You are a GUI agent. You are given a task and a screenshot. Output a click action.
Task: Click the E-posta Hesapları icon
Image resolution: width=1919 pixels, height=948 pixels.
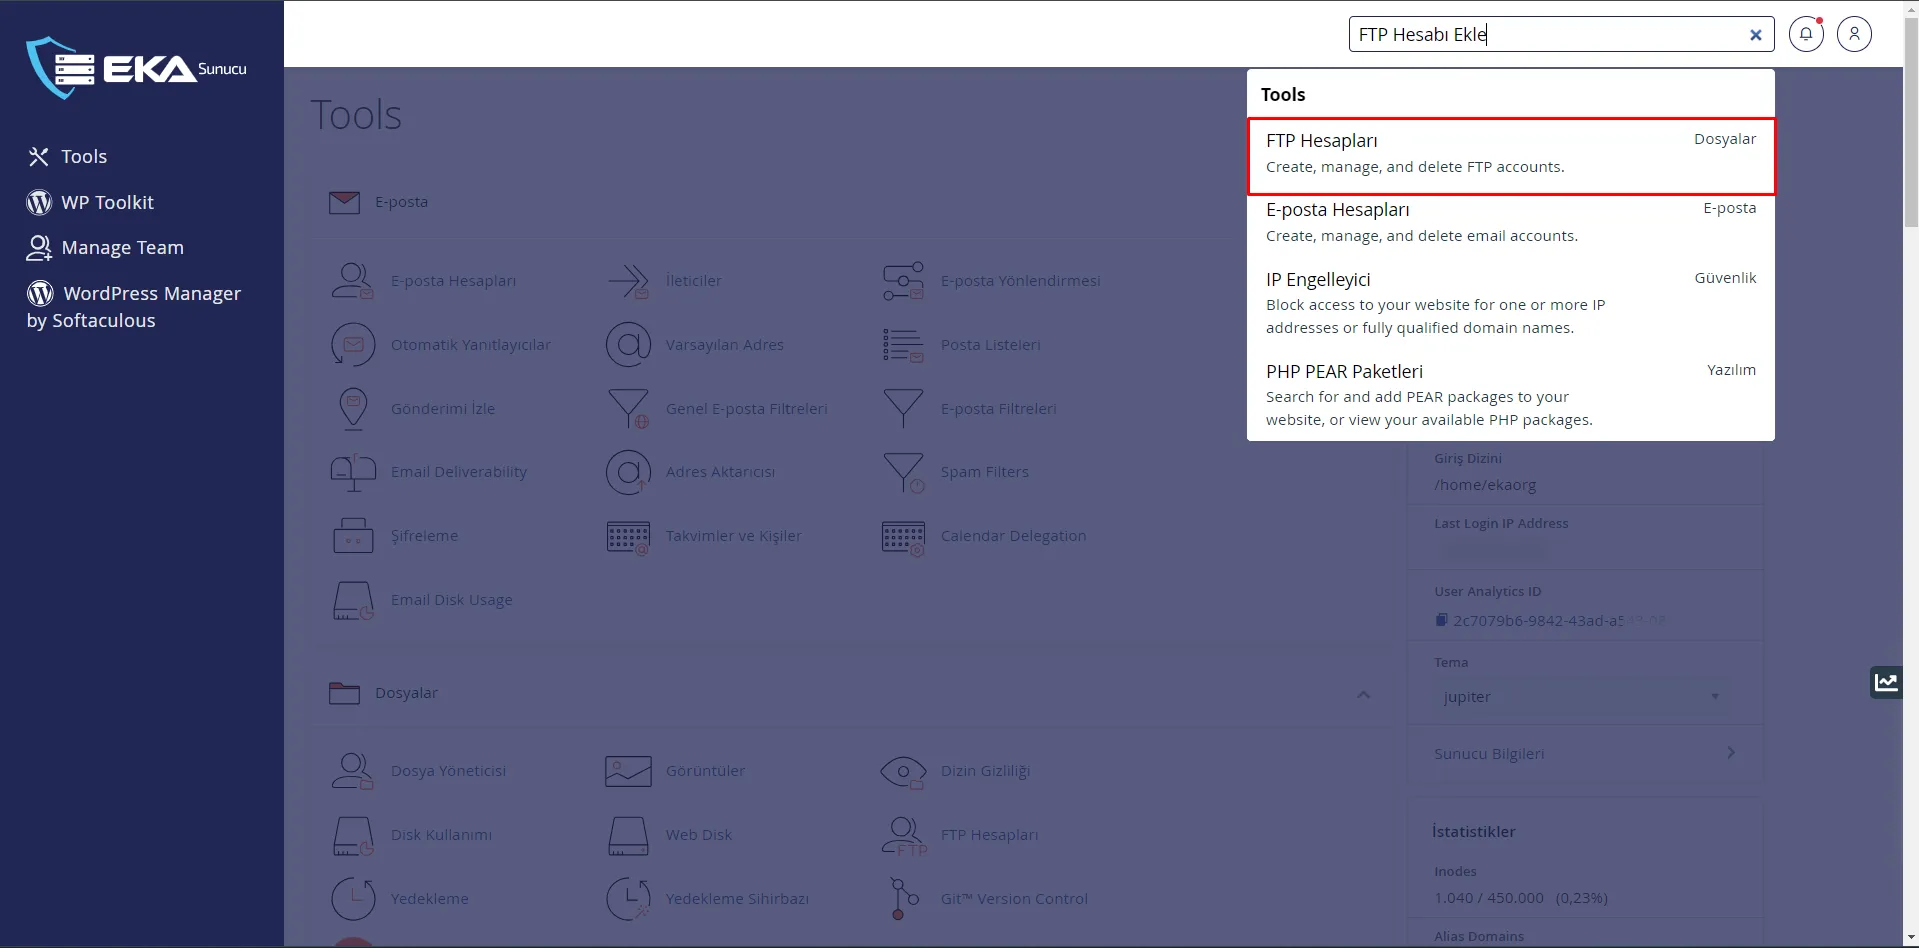coord(352,281)
